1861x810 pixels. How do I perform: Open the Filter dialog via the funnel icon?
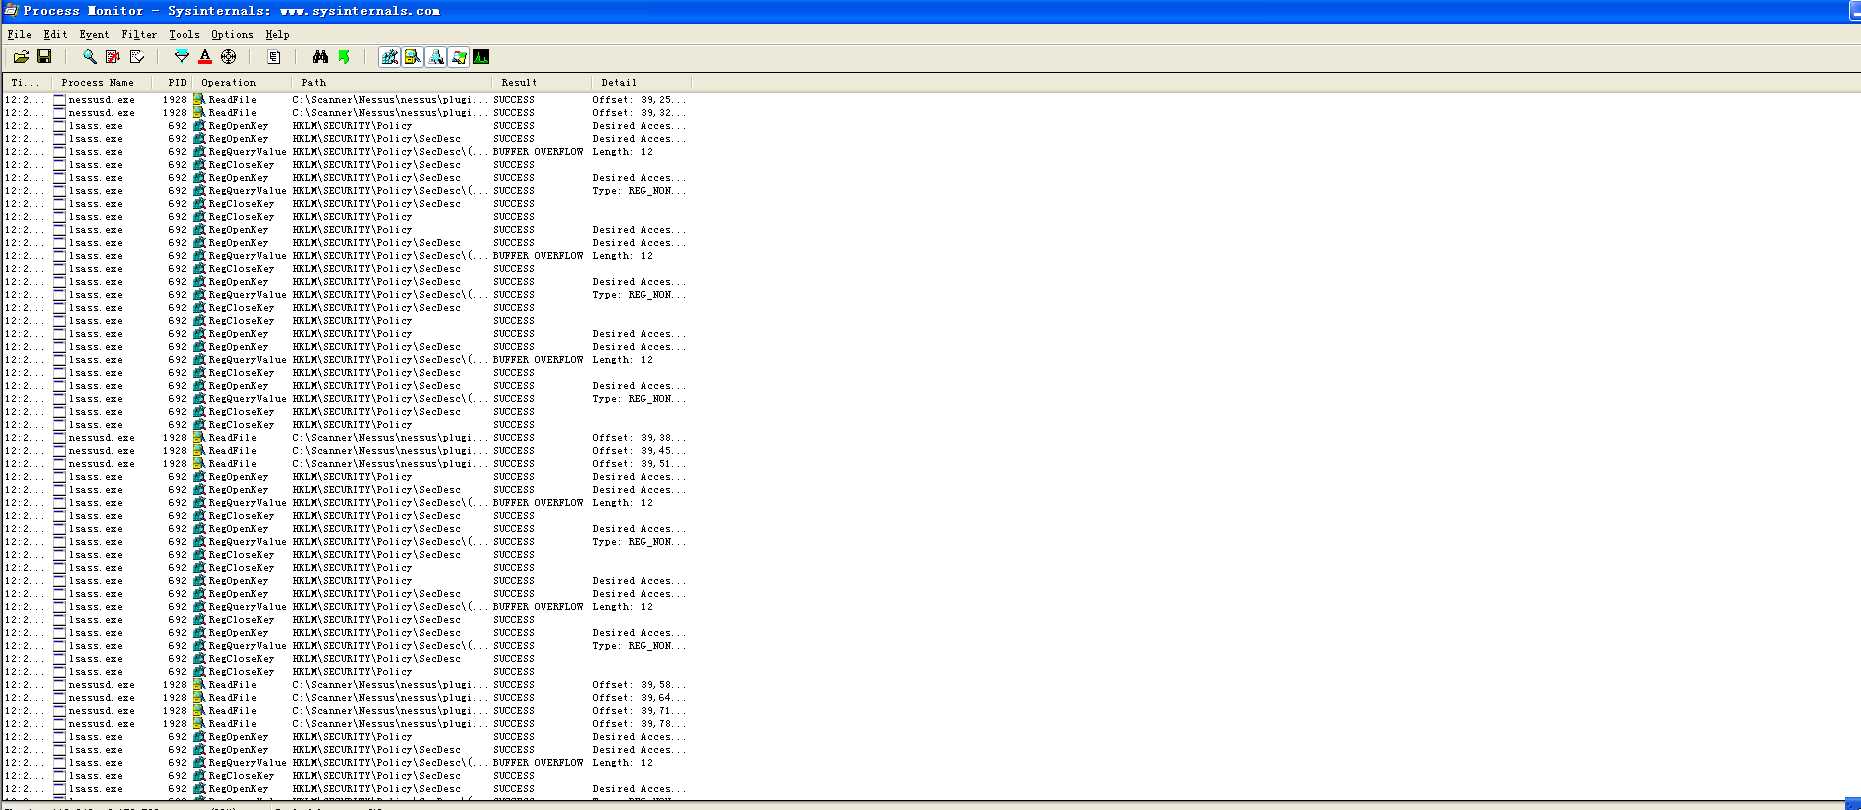[x=181, y=57]
